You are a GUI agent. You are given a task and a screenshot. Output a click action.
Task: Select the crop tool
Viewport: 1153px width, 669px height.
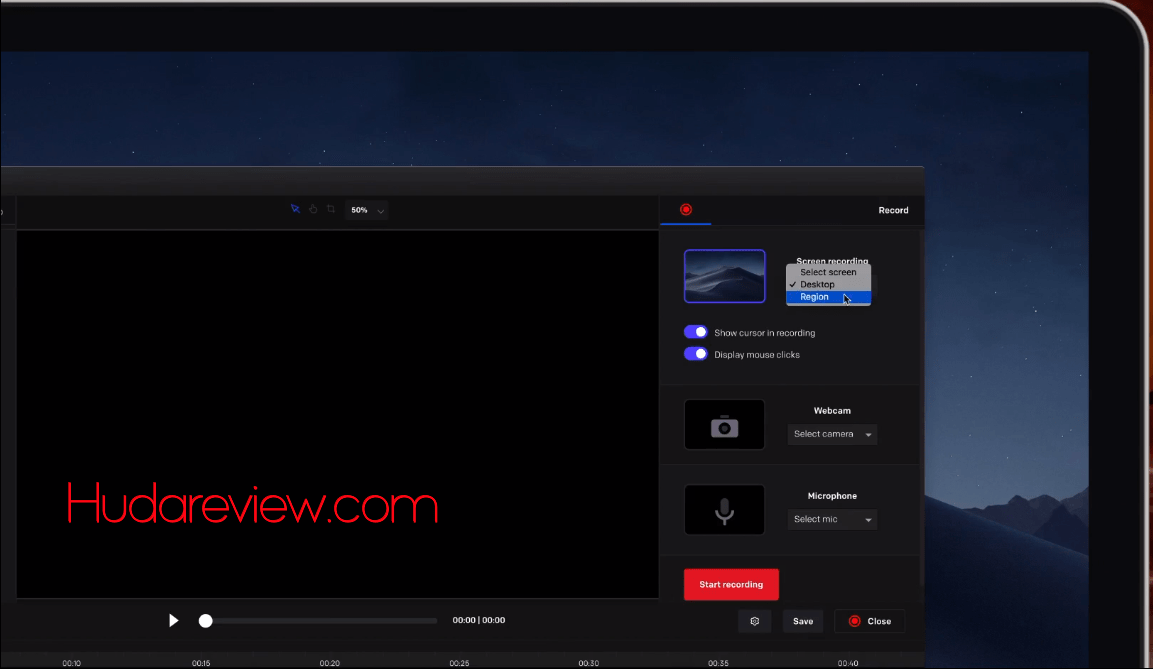331,210
